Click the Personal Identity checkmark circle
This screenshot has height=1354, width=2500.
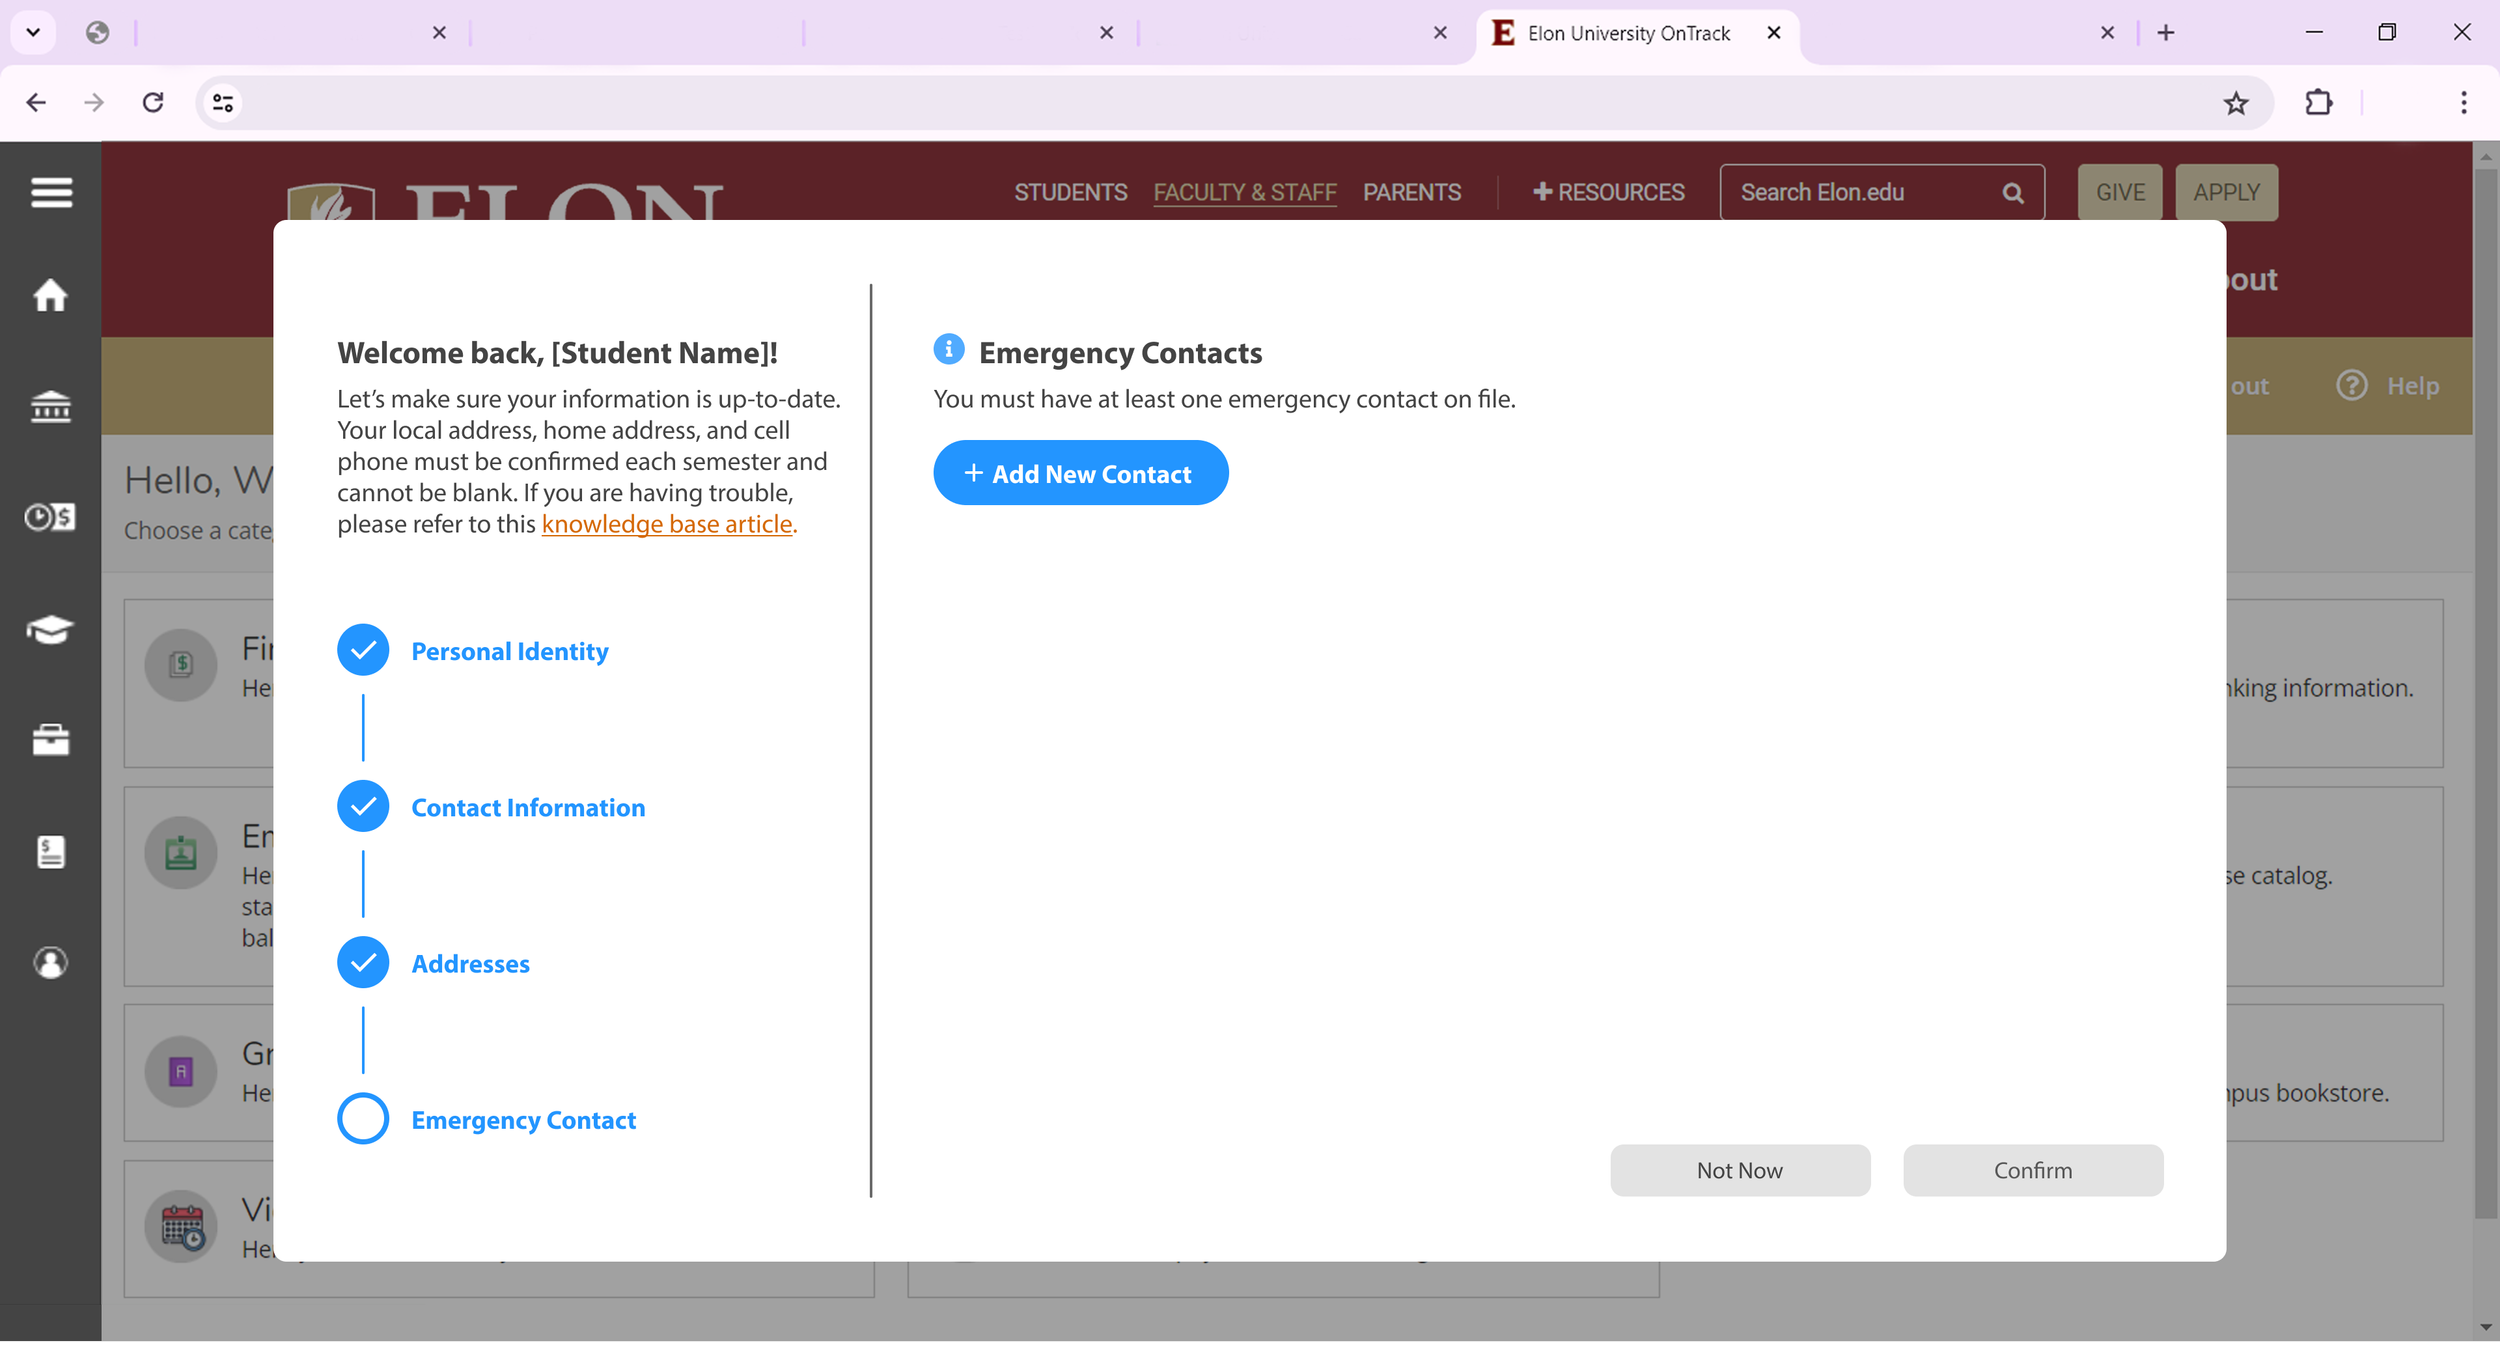tap(363, 650)
